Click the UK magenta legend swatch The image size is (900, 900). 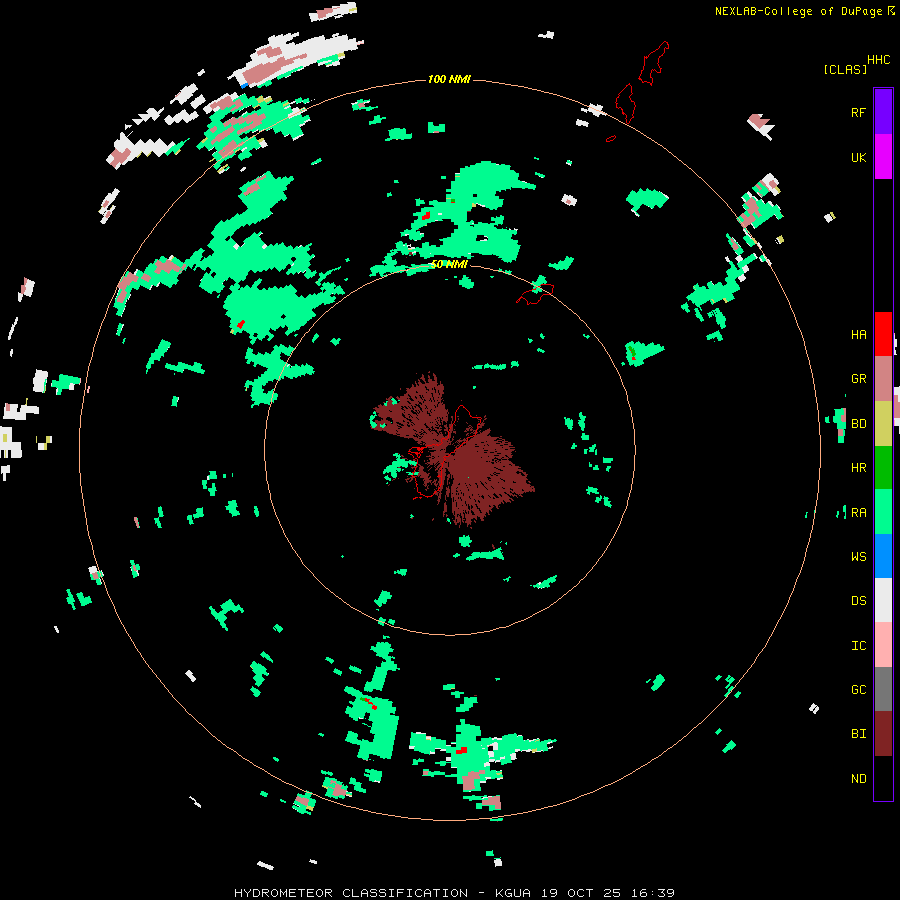coord(883,157)
